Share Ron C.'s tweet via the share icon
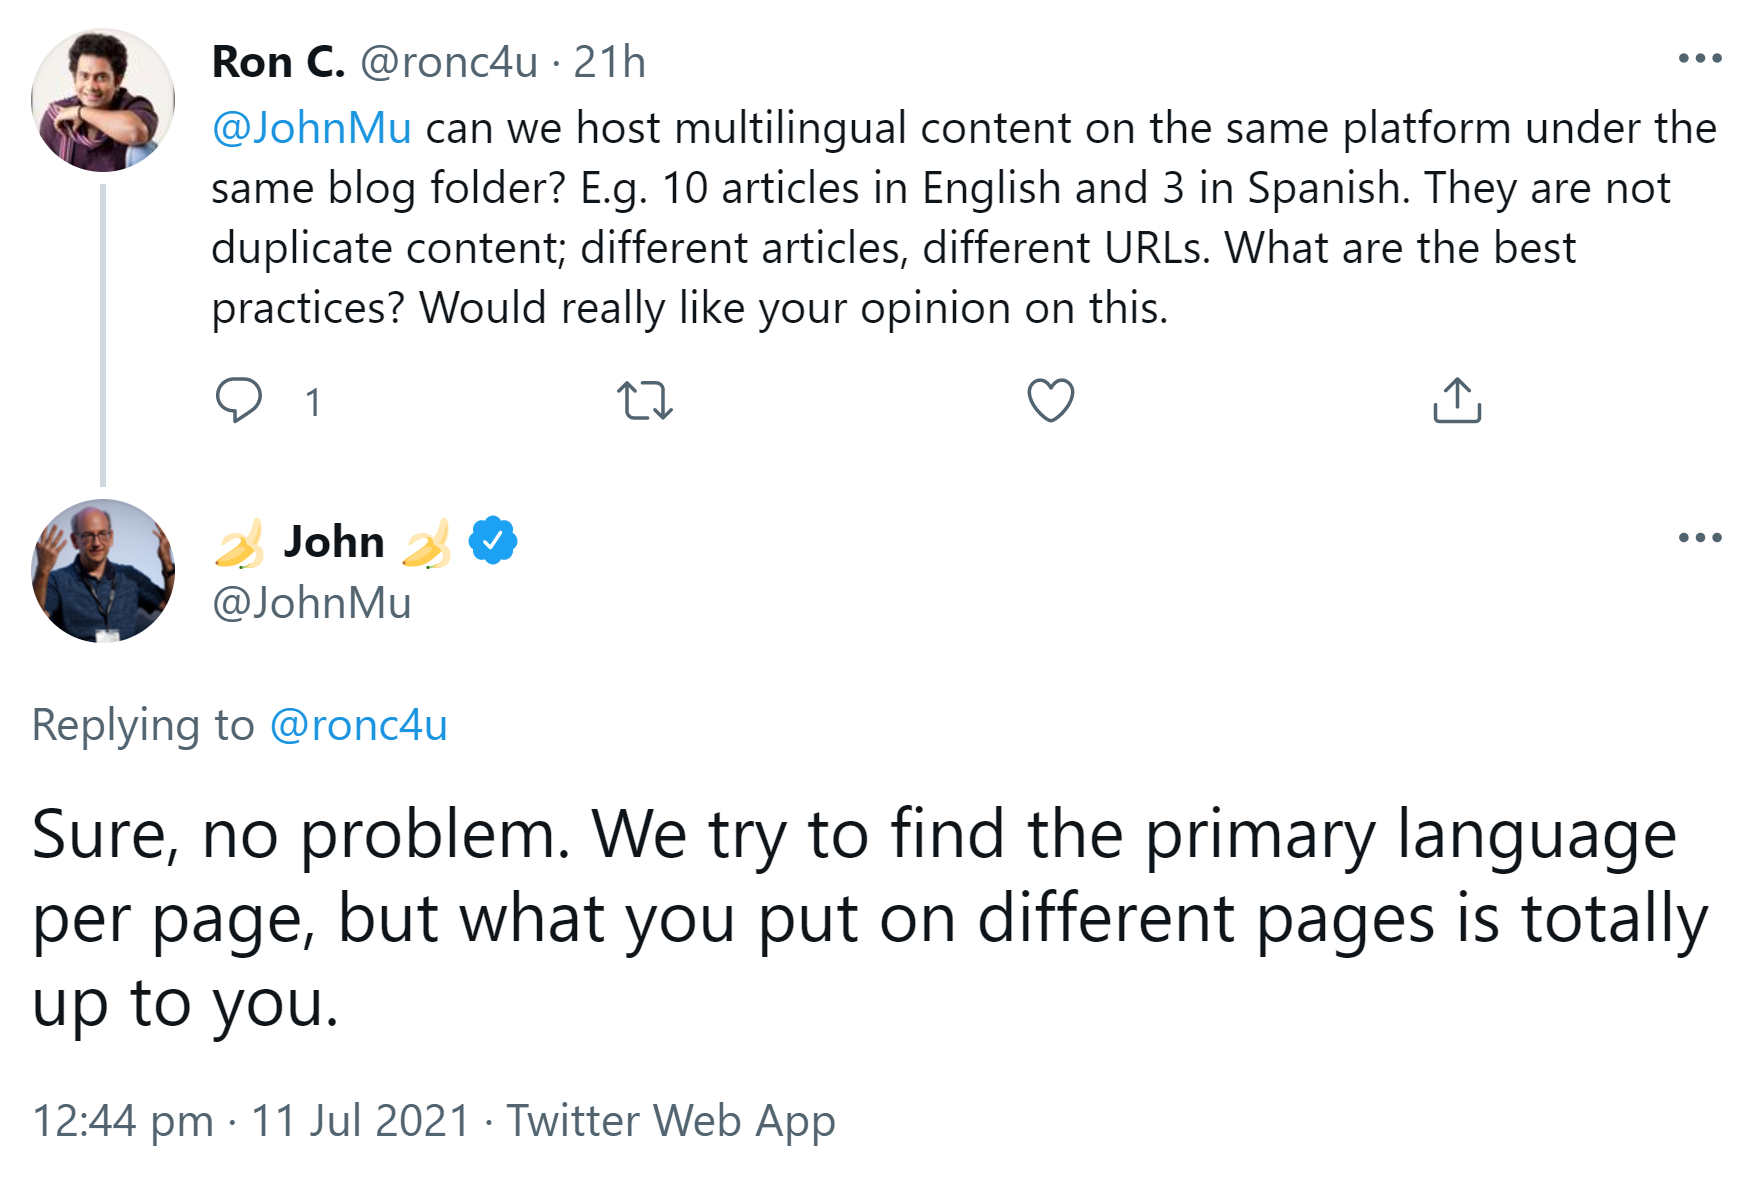1757x1189 pixels. (x=1456, y=400)
